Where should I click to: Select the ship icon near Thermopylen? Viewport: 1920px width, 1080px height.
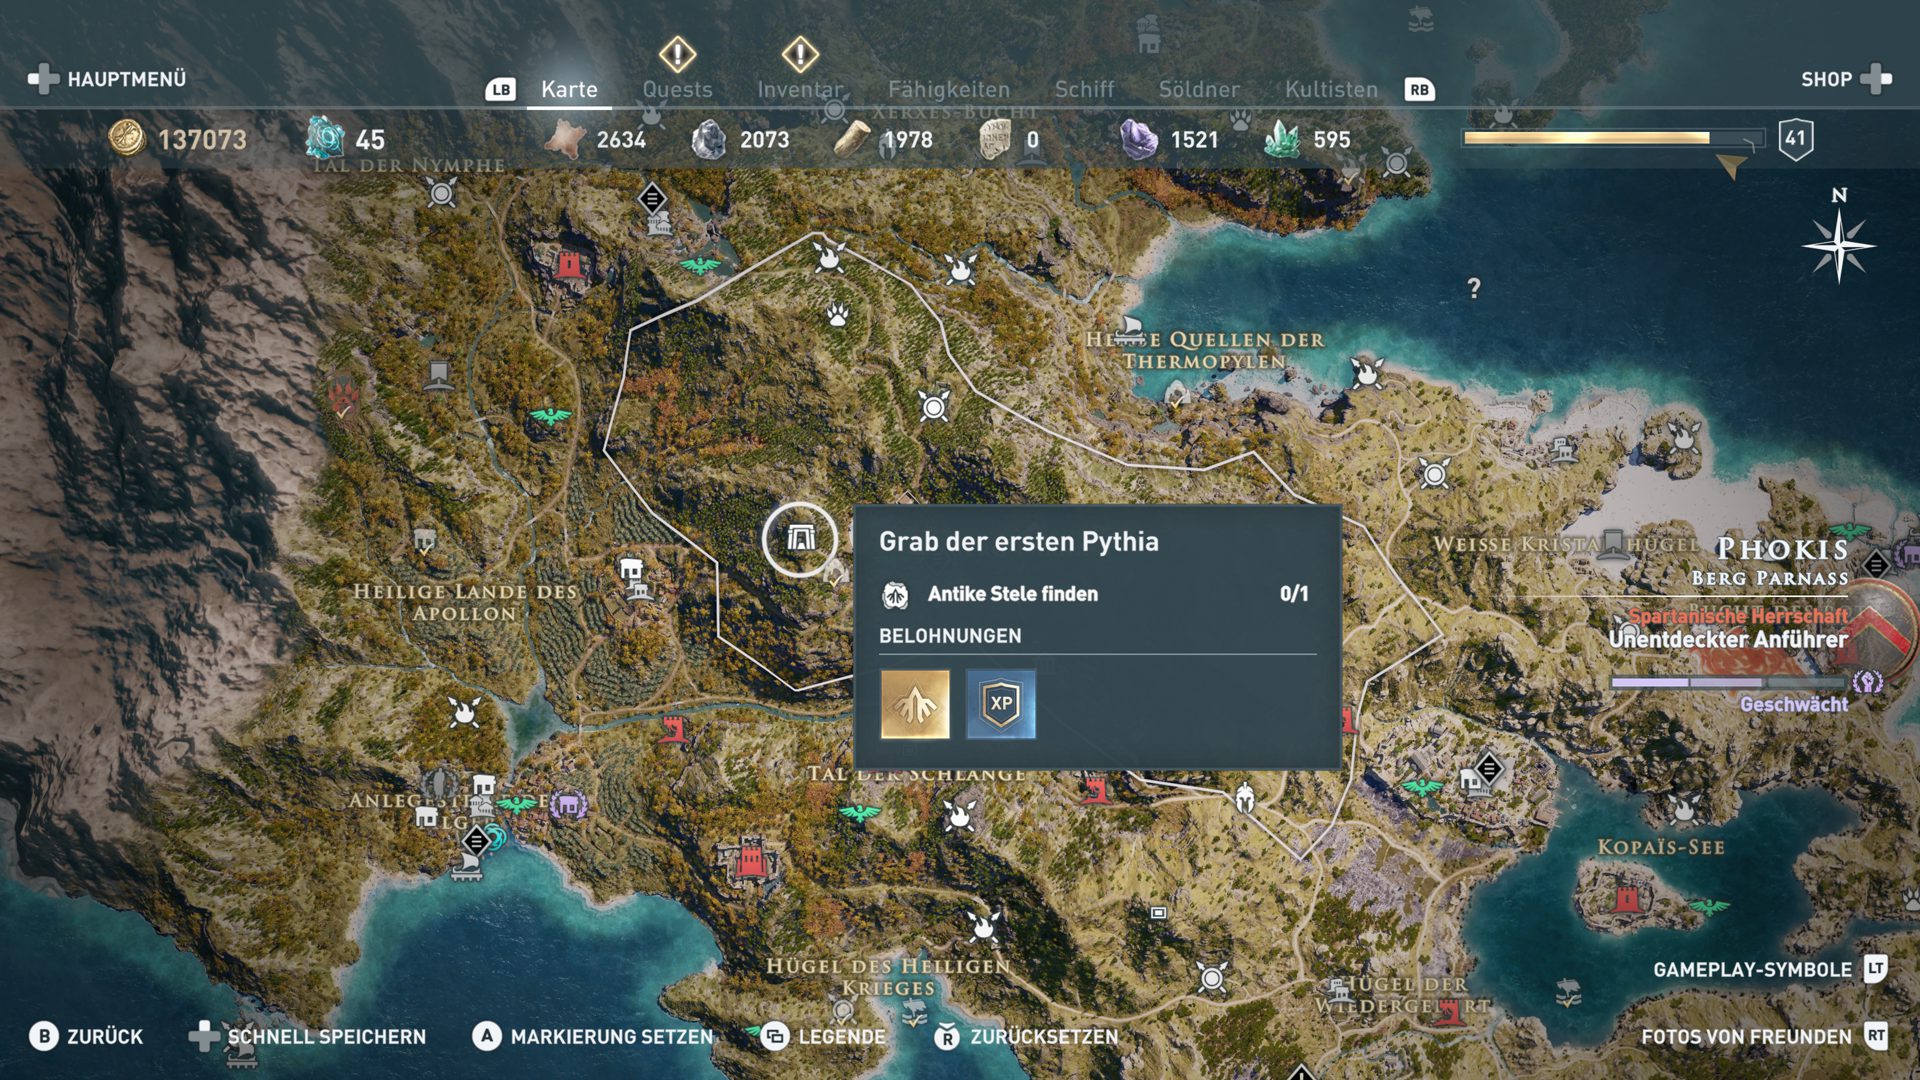pos(1130,327)
